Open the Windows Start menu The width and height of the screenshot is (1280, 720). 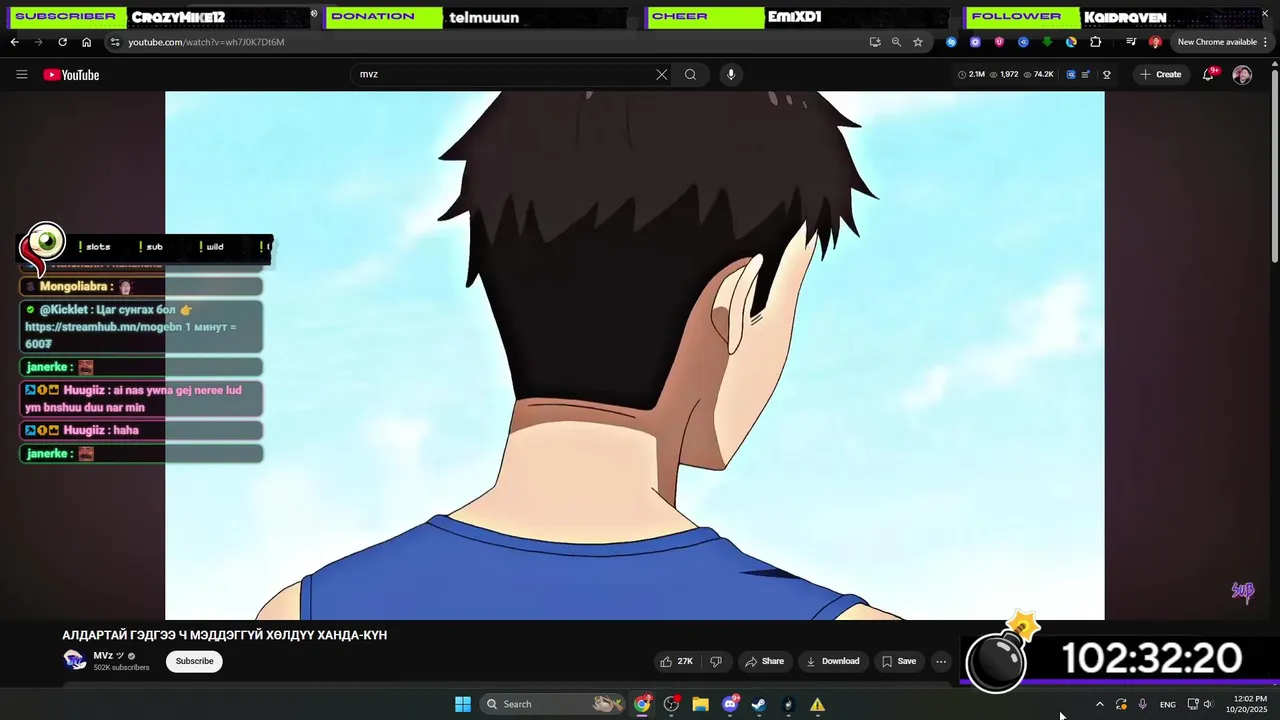click(x=463, y=704)
